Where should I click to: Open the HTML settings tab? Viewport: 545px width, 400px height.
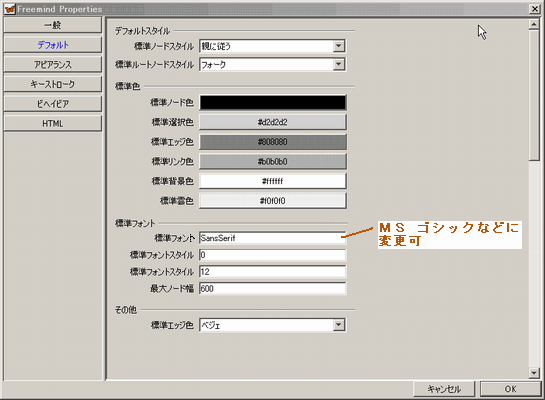tap(52, 123)
